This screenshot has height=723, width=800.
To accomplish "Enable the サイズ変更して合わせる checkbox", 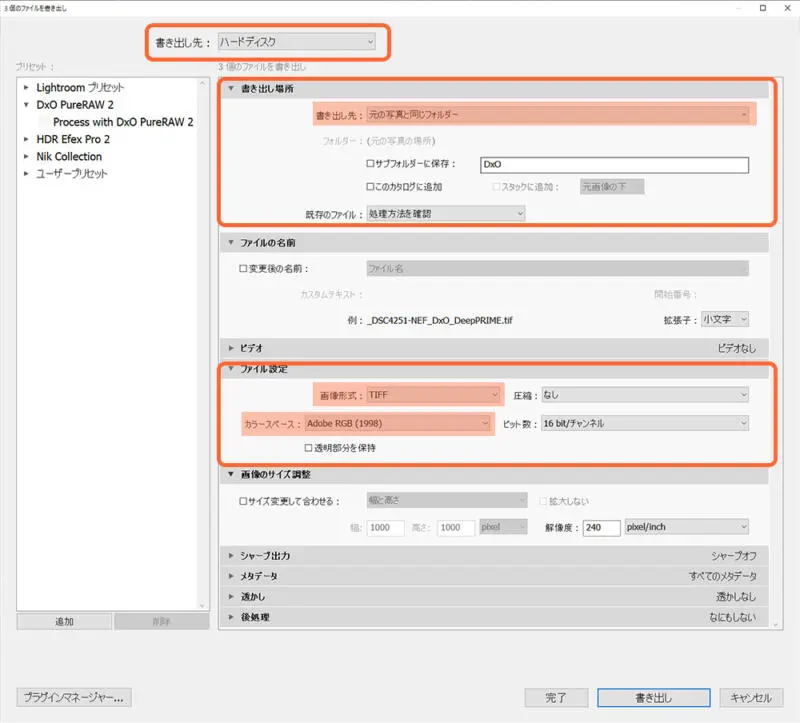I will [x=243, y=501].
